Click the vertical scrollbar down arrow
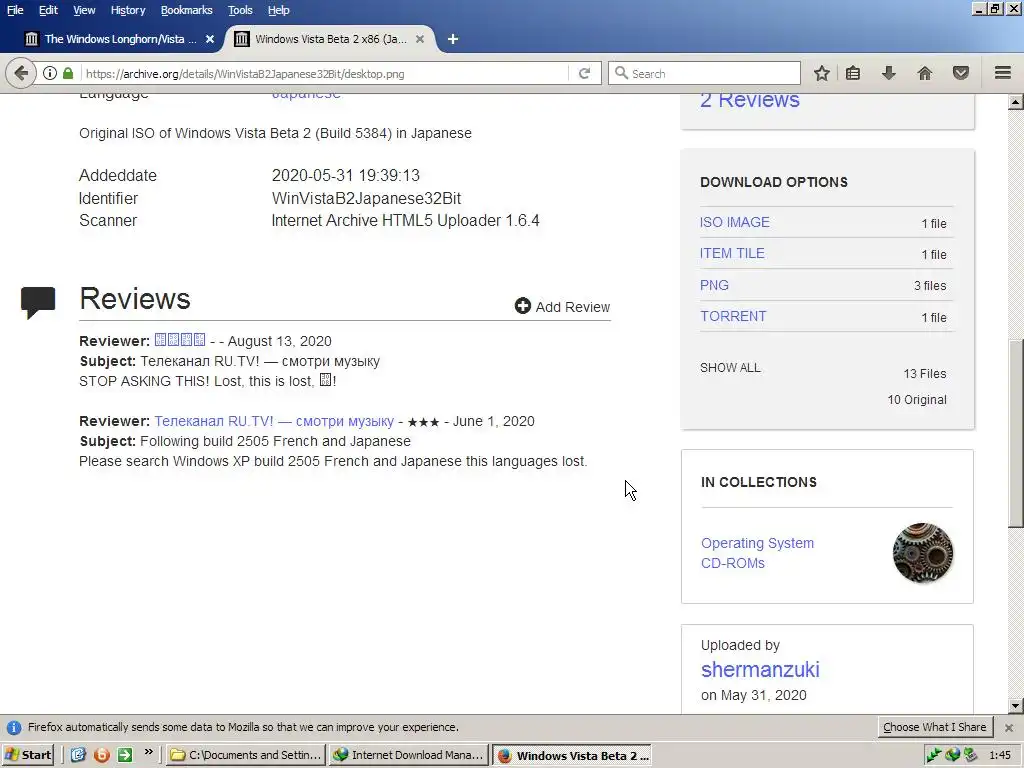The image size is (1024, 768). pyautogui.click(x=1016, y=705)
